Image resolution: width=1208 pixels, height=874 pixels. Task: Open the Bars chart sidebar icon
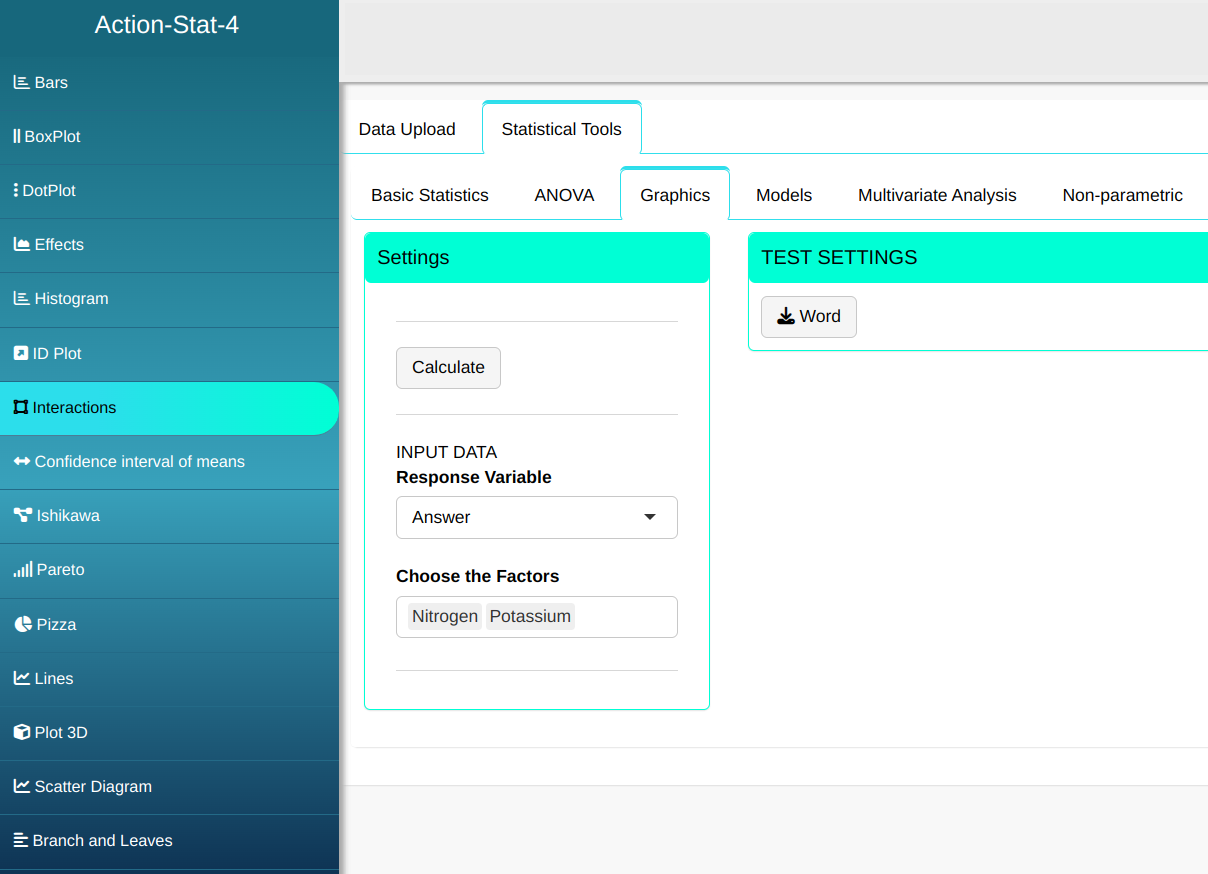pyautogui.click(x=21, y=83)
